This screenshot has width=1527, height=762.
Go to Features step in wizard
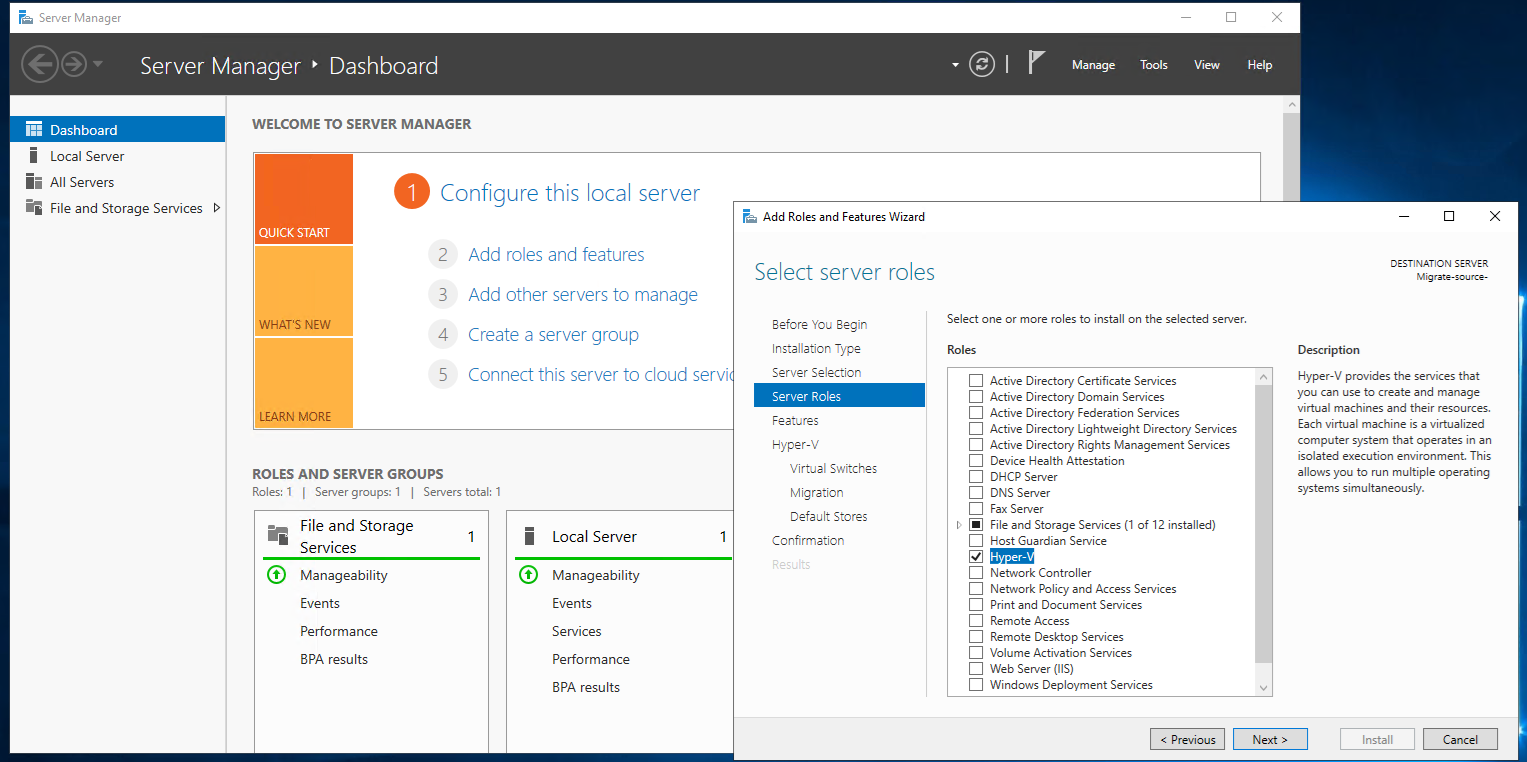tap(795, 421)
